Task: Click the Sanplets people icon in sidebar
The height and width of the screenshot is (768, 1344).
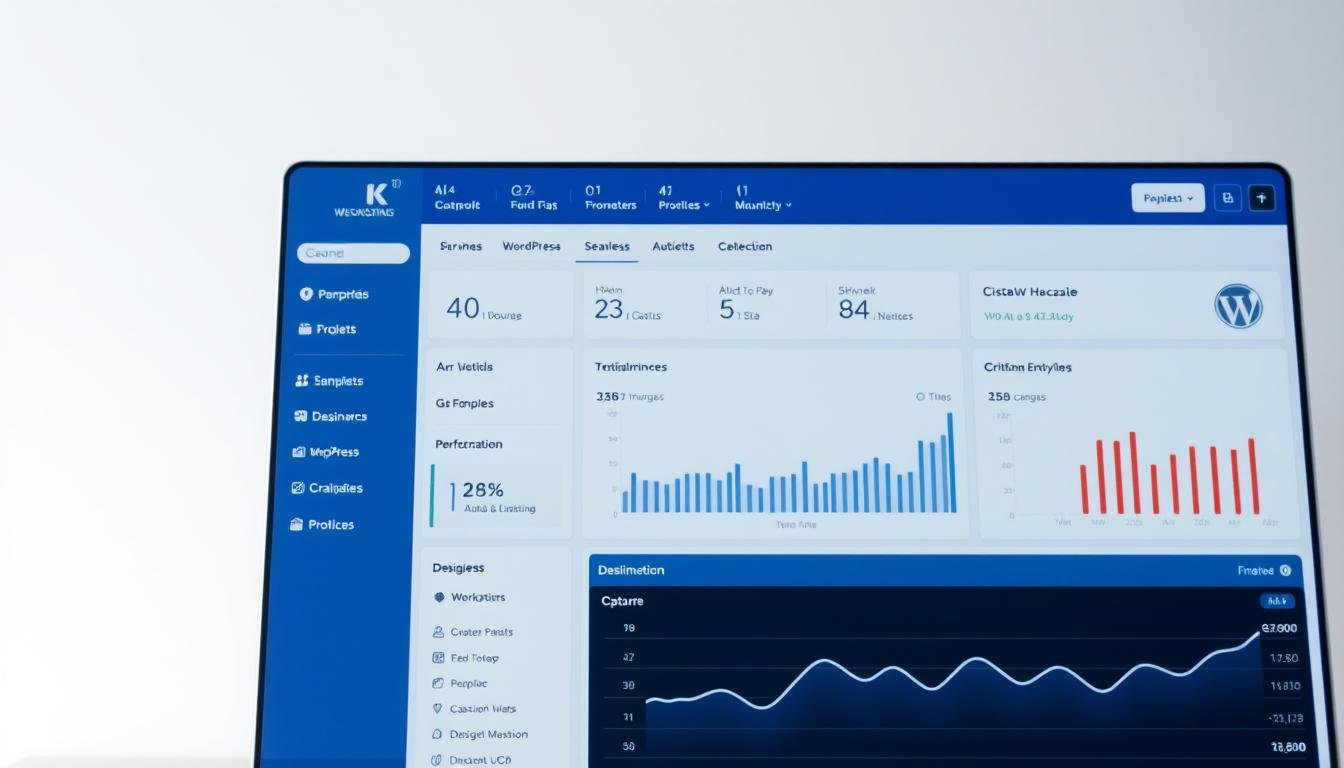Action: point(302,381)
